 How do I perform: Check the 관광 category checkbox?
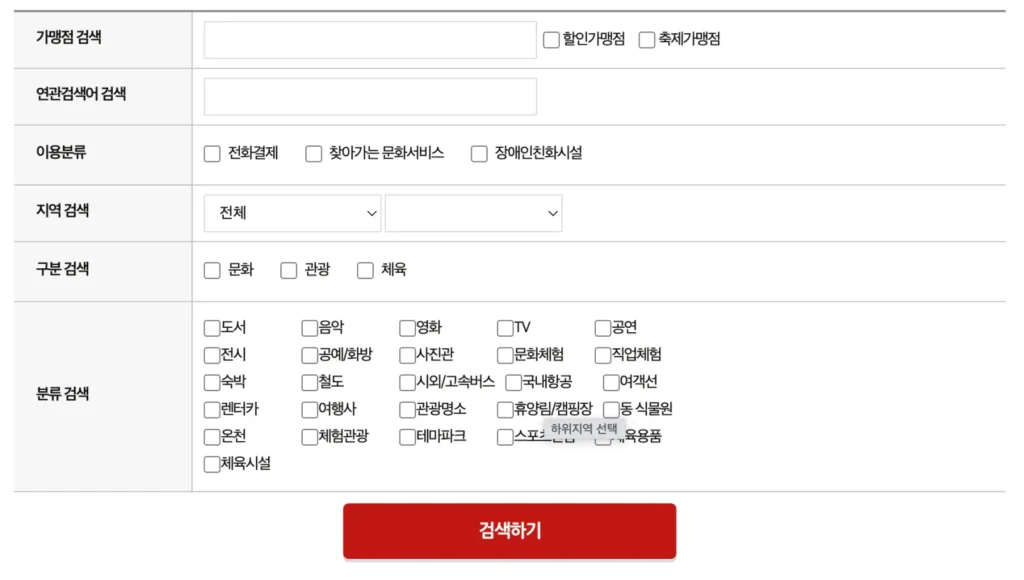[x=289, y=270]
